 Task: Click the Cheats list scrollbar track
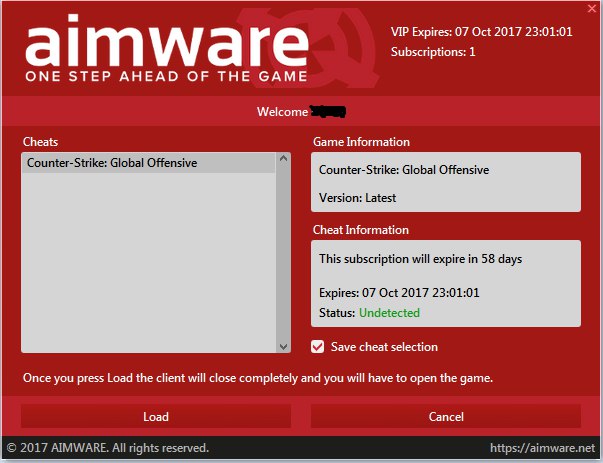tap(283, 253)
